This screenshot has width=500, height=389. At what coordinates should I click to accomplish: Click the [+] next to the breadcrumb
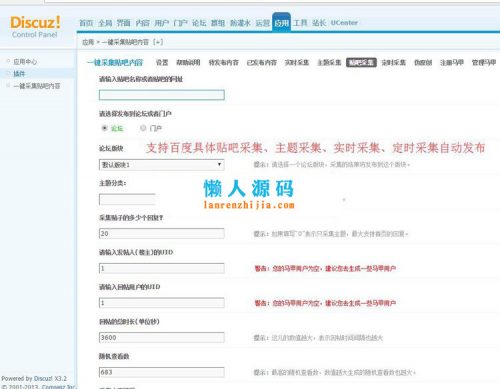click(158, 42)
